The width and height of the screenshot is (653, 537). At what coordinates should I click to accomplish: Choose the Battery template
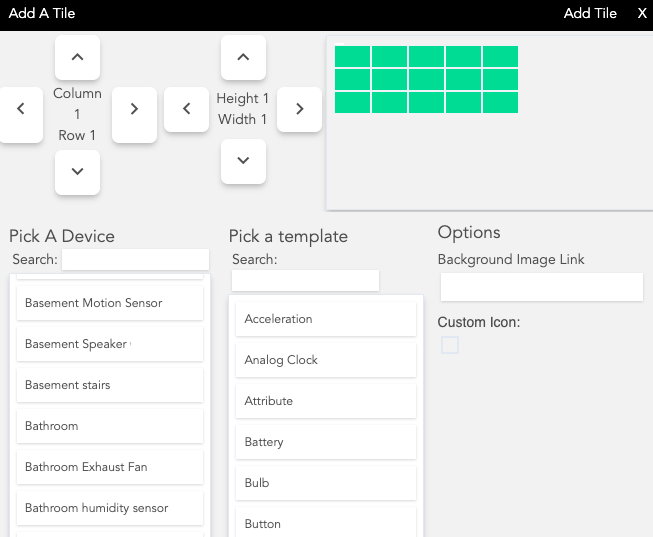pyautogui.click(x=326, y=442)
